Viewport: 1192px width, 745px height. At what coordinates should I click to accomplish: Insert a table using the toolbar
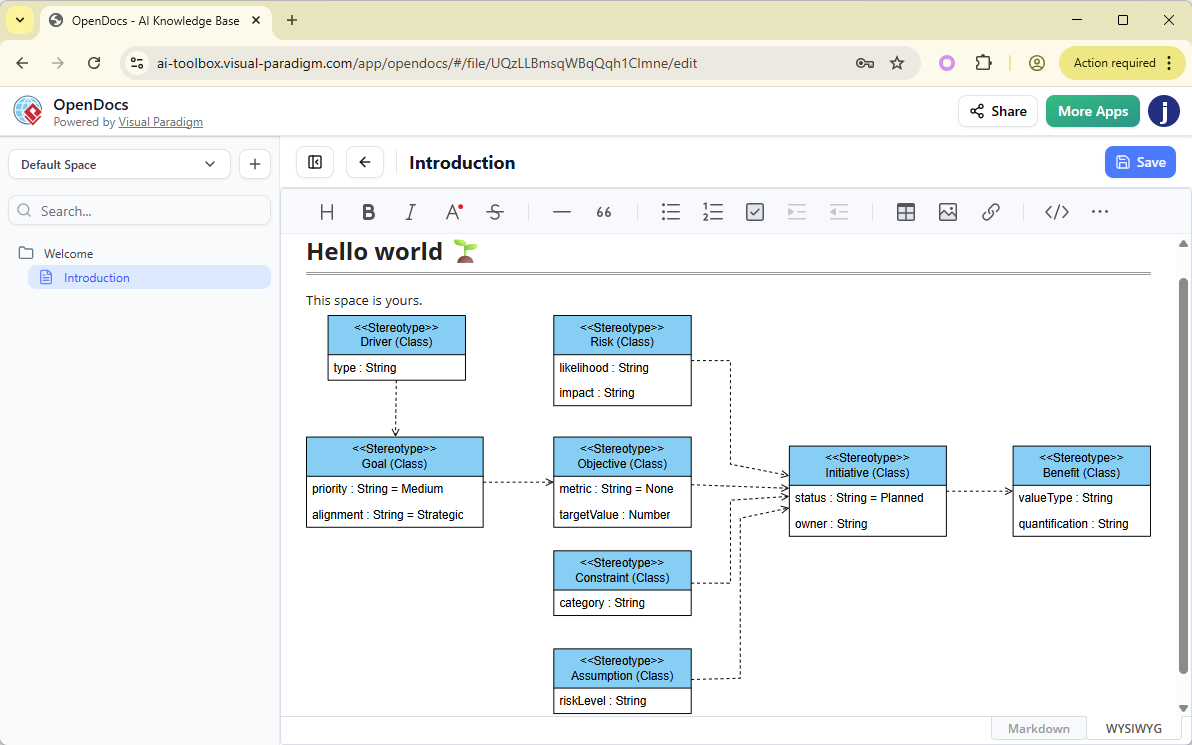[x=905, y=211]
